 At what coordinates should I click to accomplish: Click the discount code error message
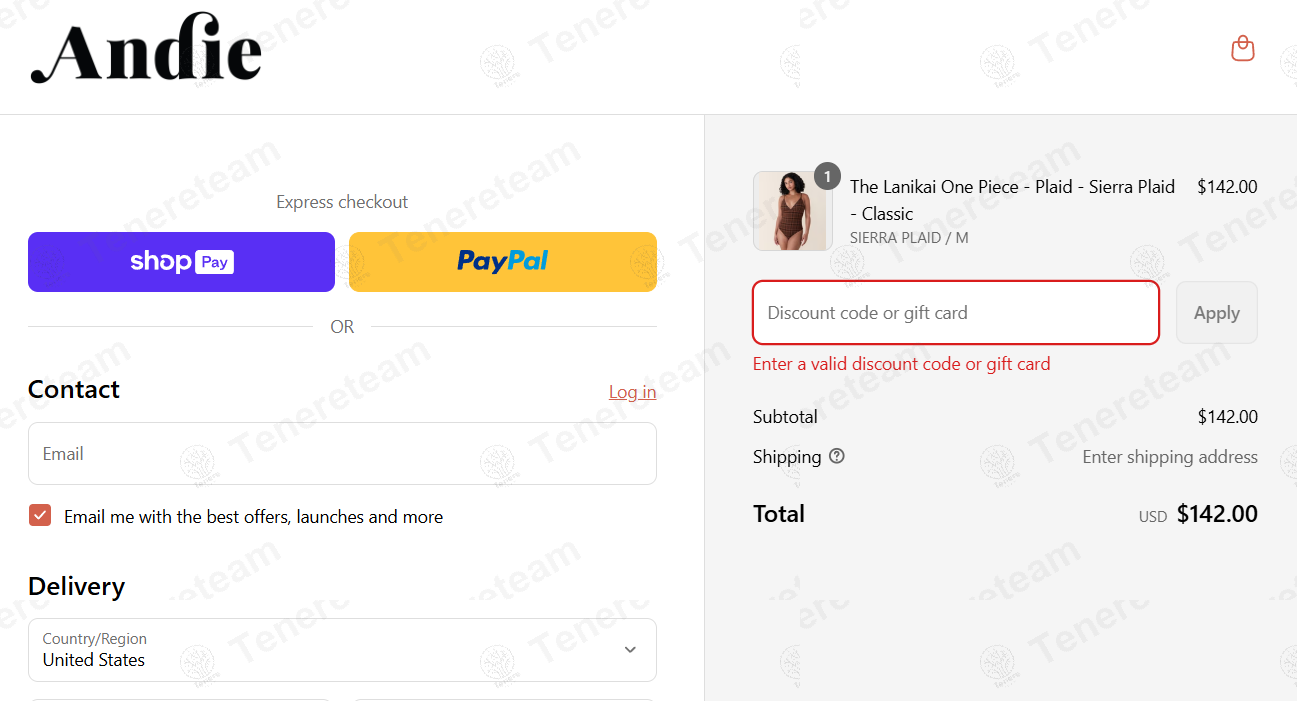(x=901, y=364)
